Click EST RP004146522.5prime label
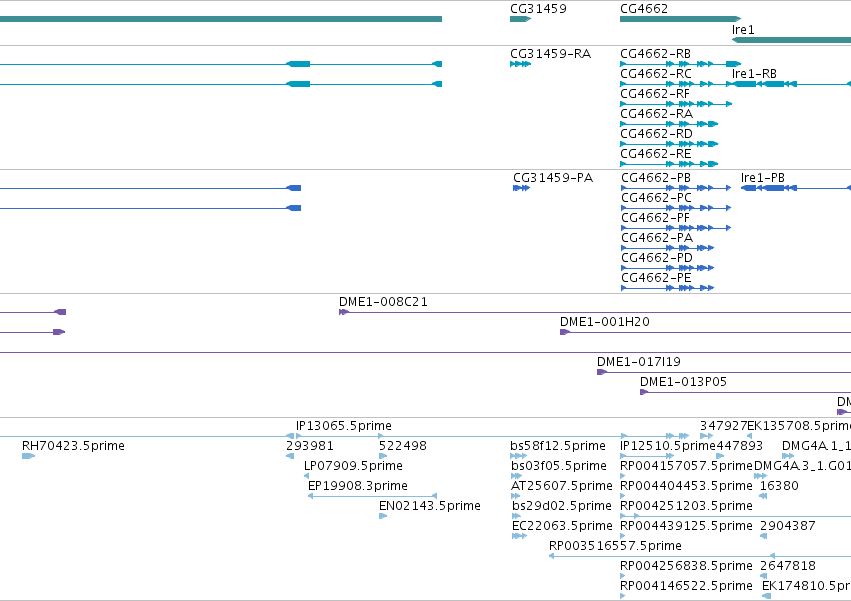Viewport: 851px width, 601px height. [x=687, y=586]
